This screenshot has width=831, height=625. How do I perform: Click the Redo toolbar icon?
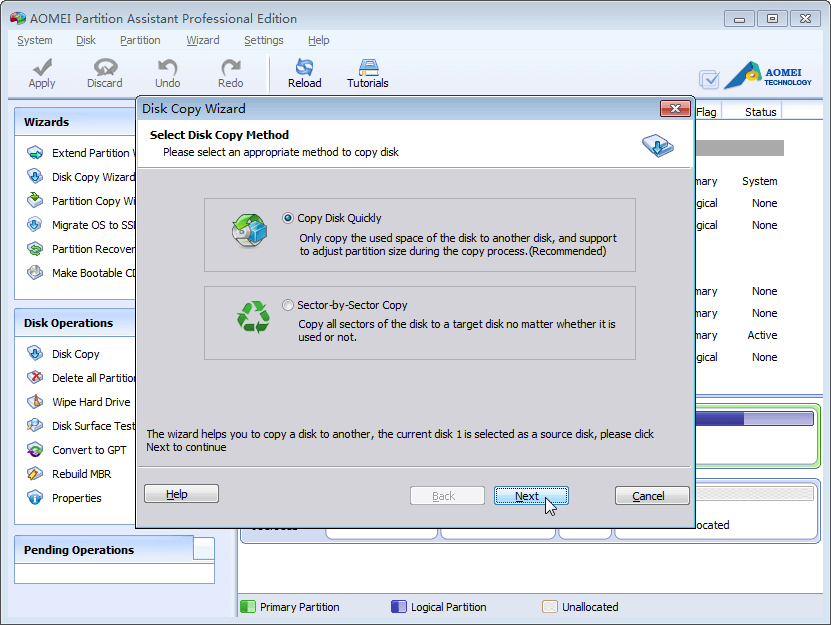229,72
